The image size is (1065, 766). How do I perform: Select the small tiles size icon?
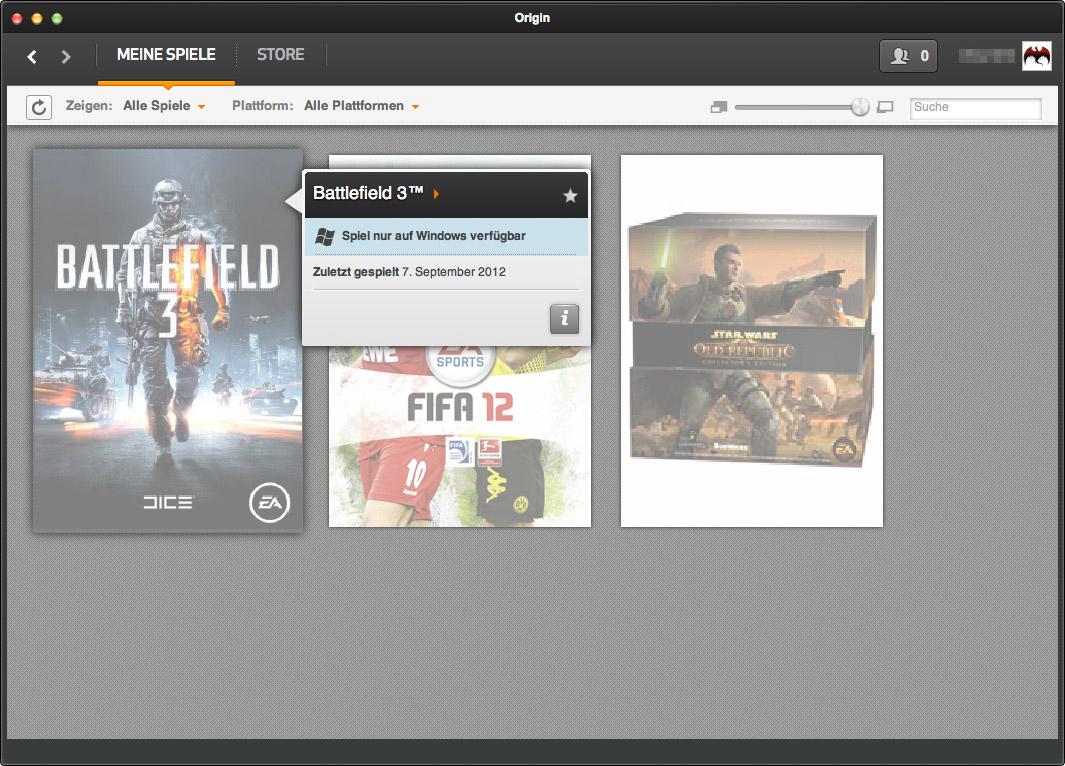click(x=719, y=107)
